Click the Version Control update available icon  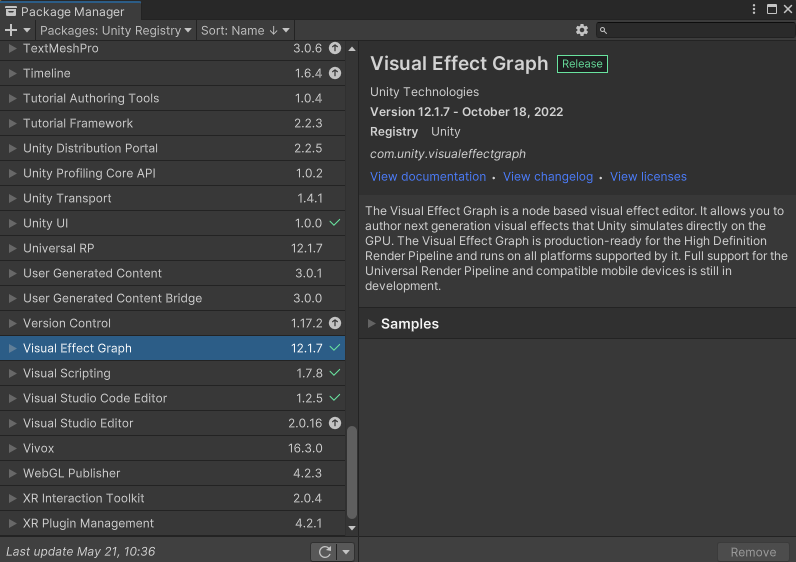point(335,323)
